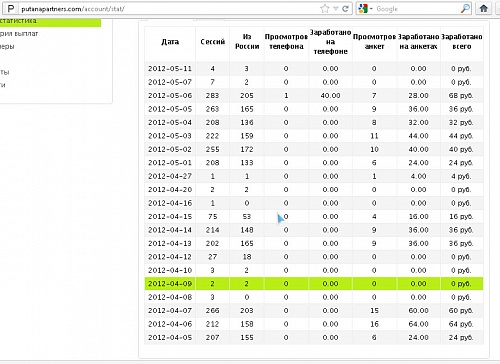Click the Из России value 205
The height and width of the screenshot is (364, 500).
click(x=247, y=96)
